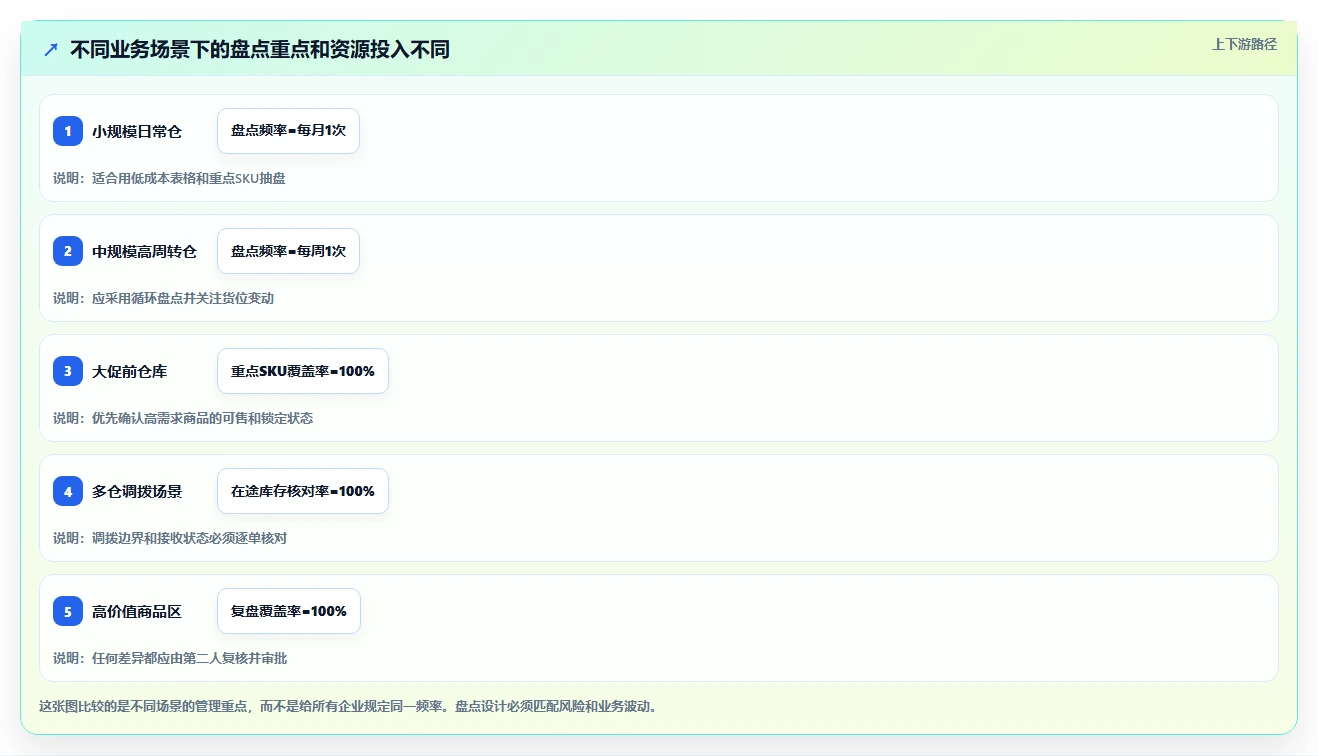Click the number 5 badge for 高价值商品区
This screenshot has width=1318, height=756.
click(x=68, y=611)
